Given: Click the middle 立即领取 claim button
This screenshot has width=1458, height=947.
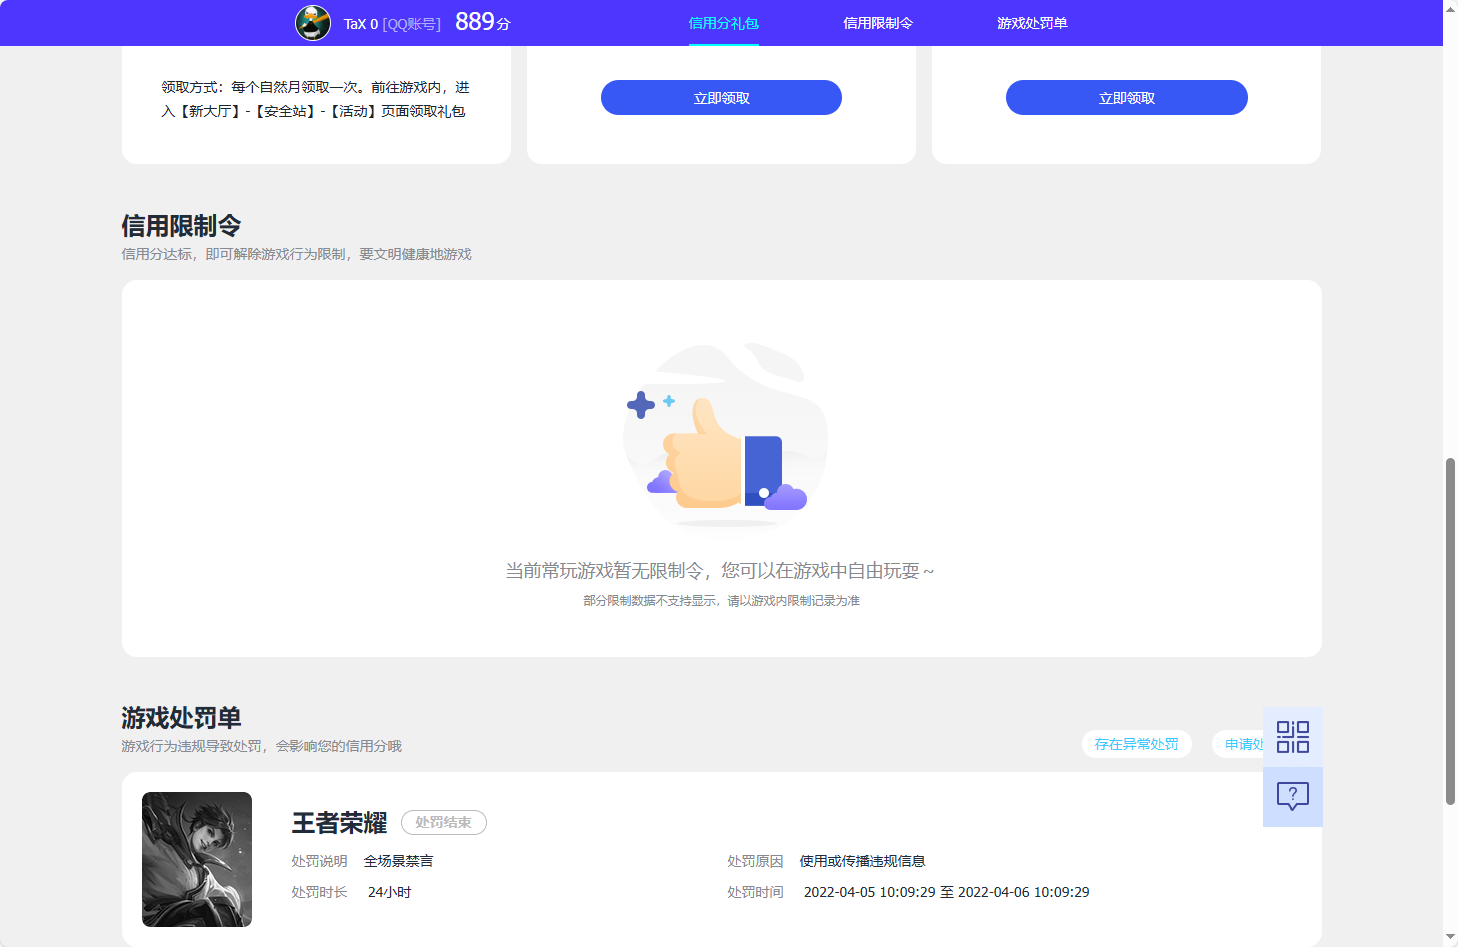Looking at the screenshot, I should (721, 97).
